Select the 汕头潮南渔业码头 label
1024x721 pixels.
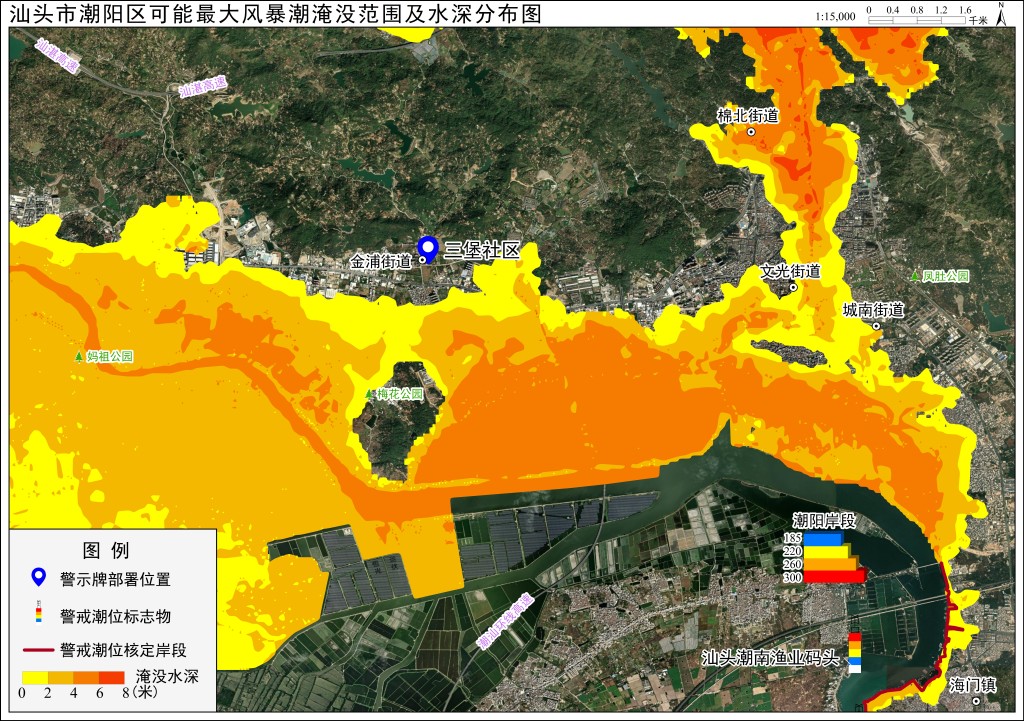point(771,658)
